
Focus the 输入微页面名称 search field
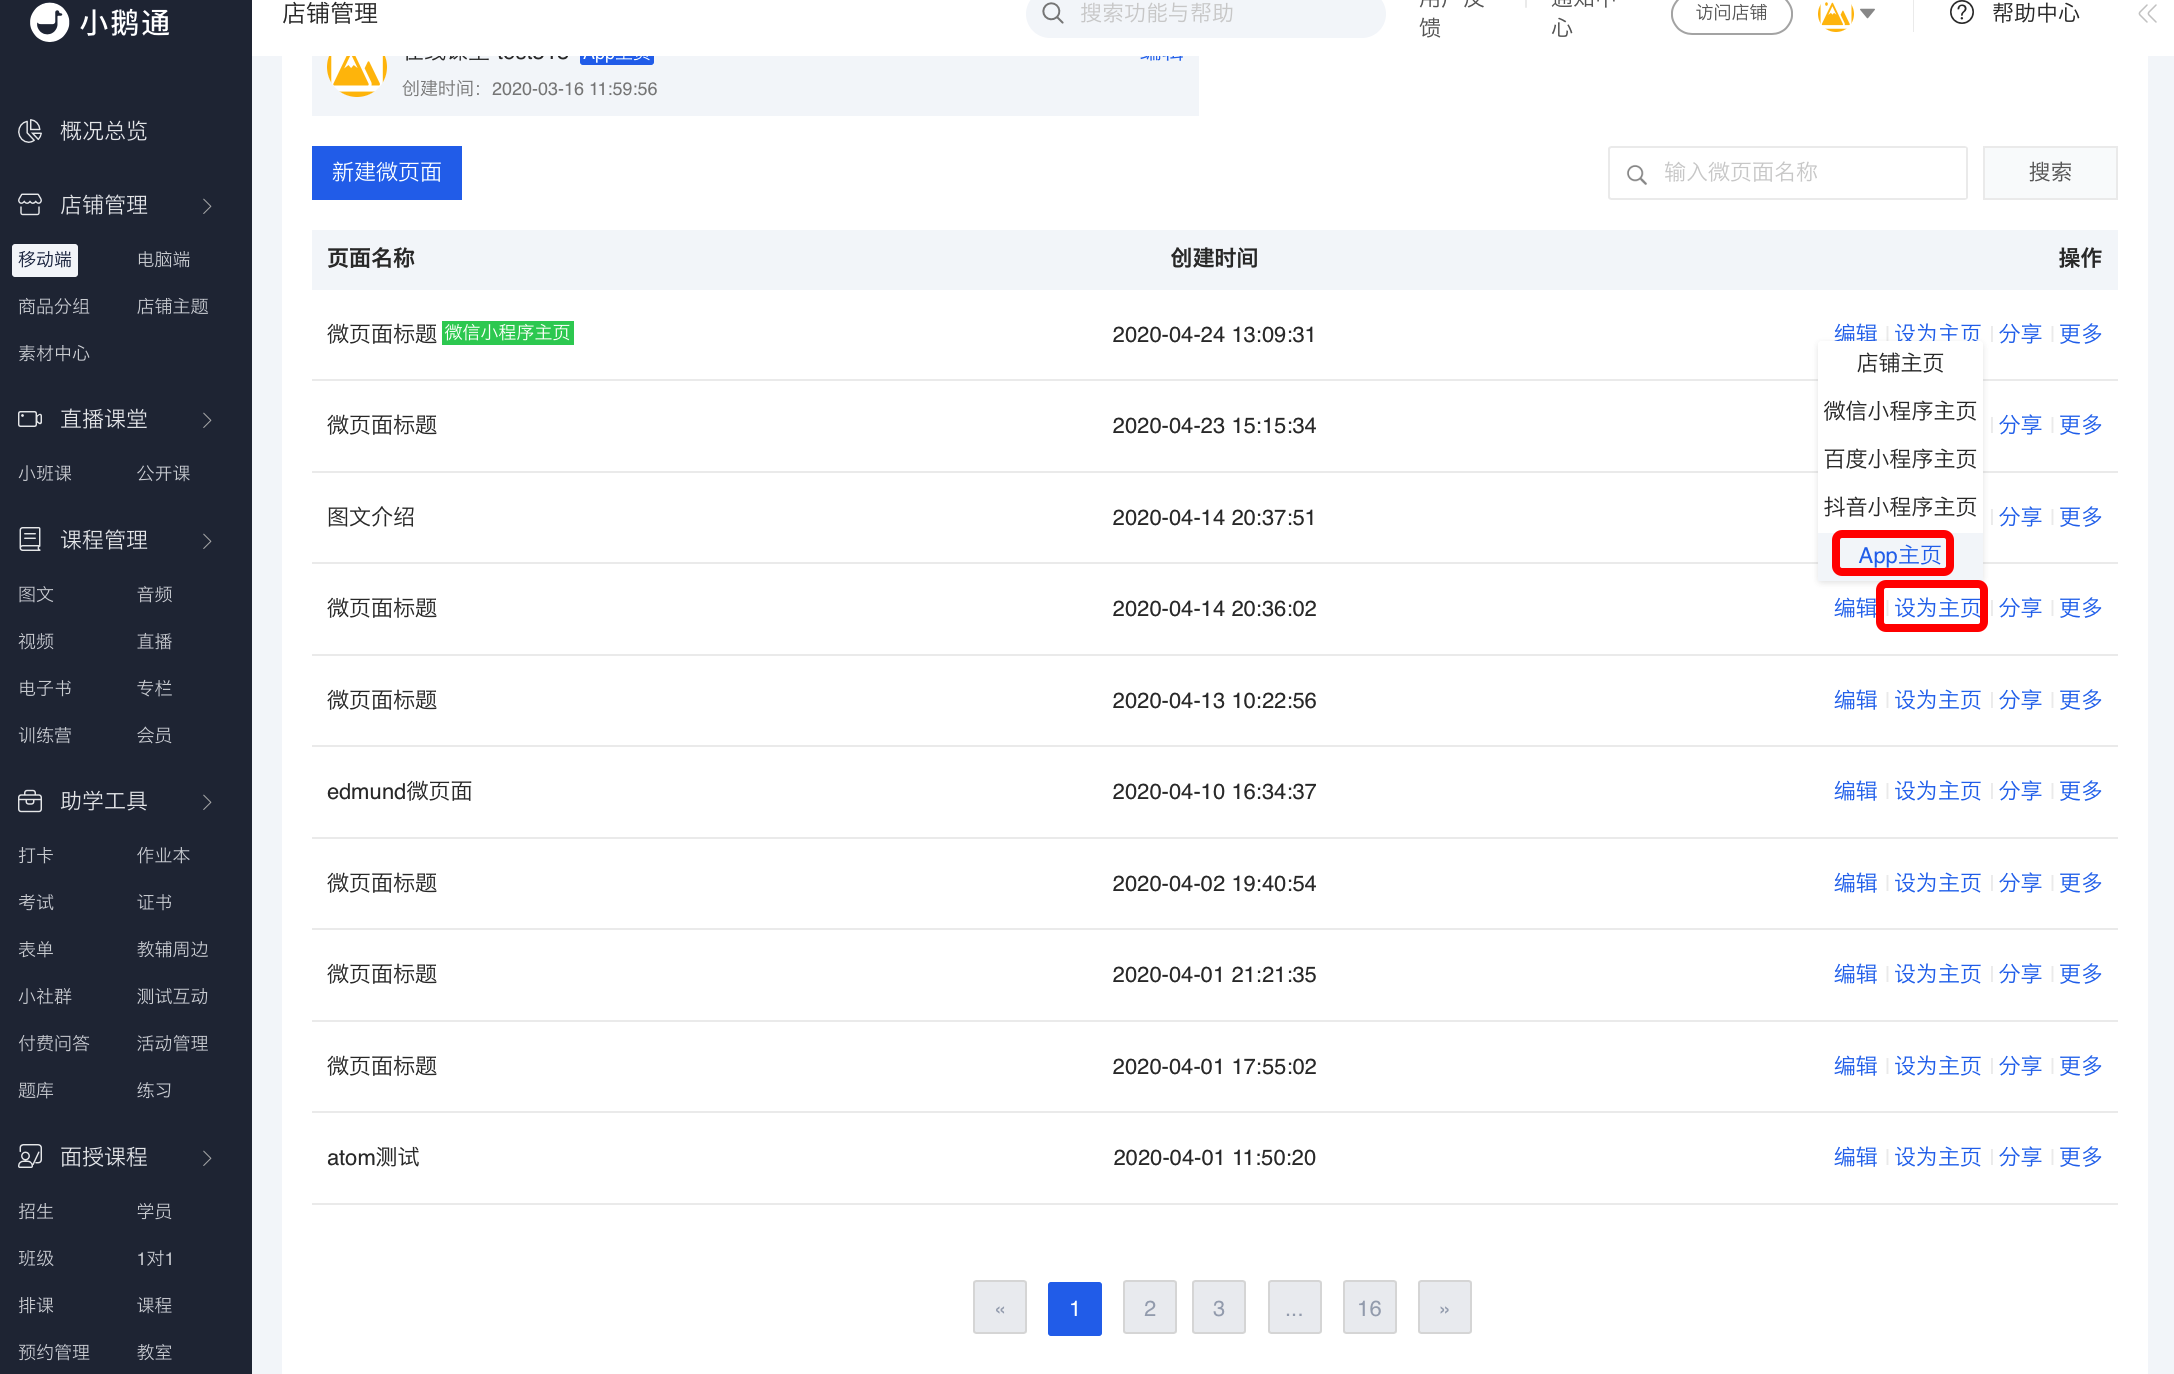(1787, 173)
